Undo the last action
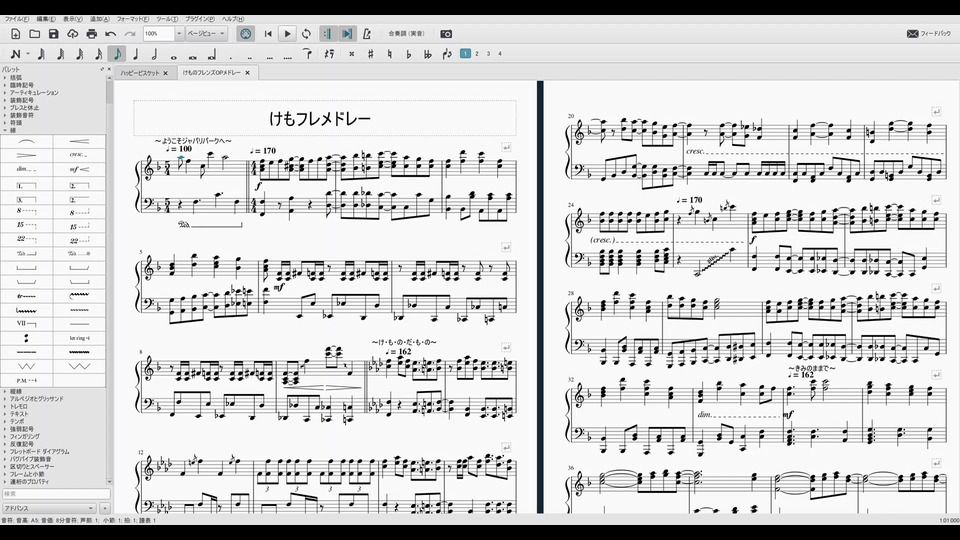The height and width of the screenshot is (540, 960). point(111,34)
